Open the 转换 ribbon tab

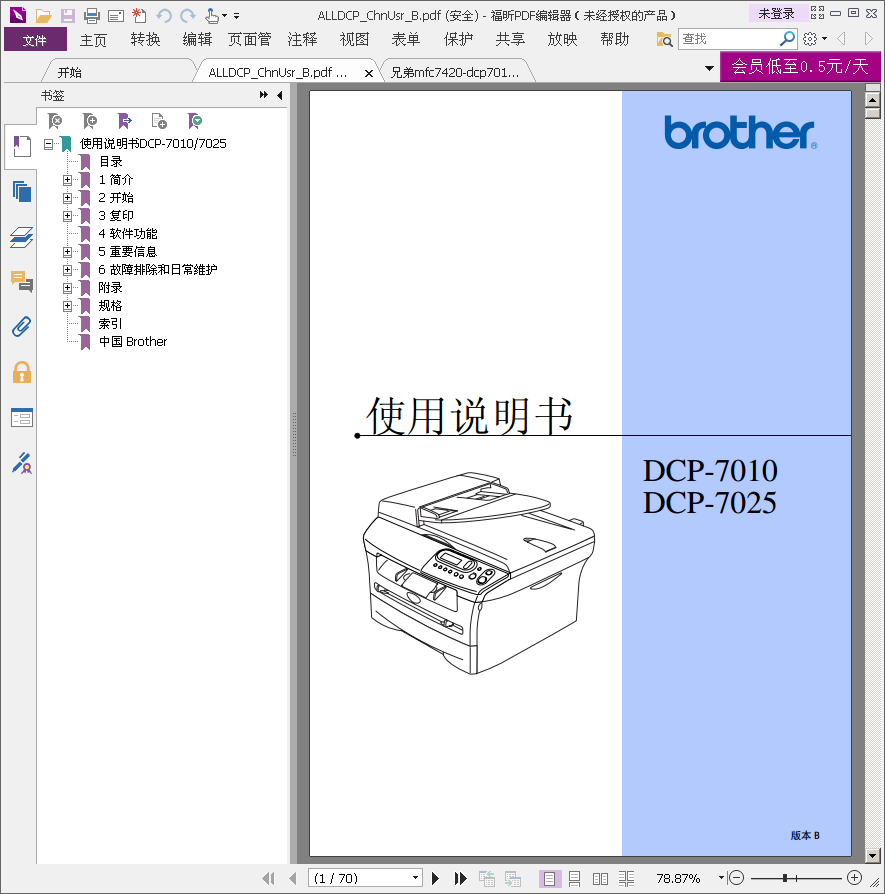point(145,39)
